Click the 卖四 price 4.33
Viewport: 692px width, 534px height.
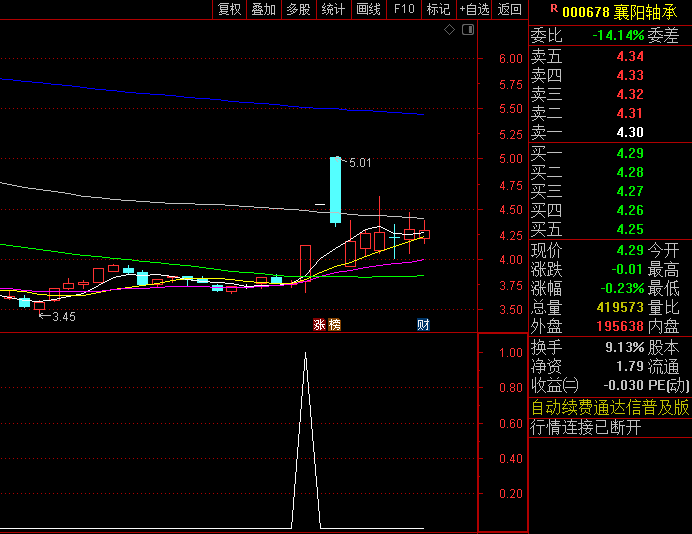coord(630,75)
